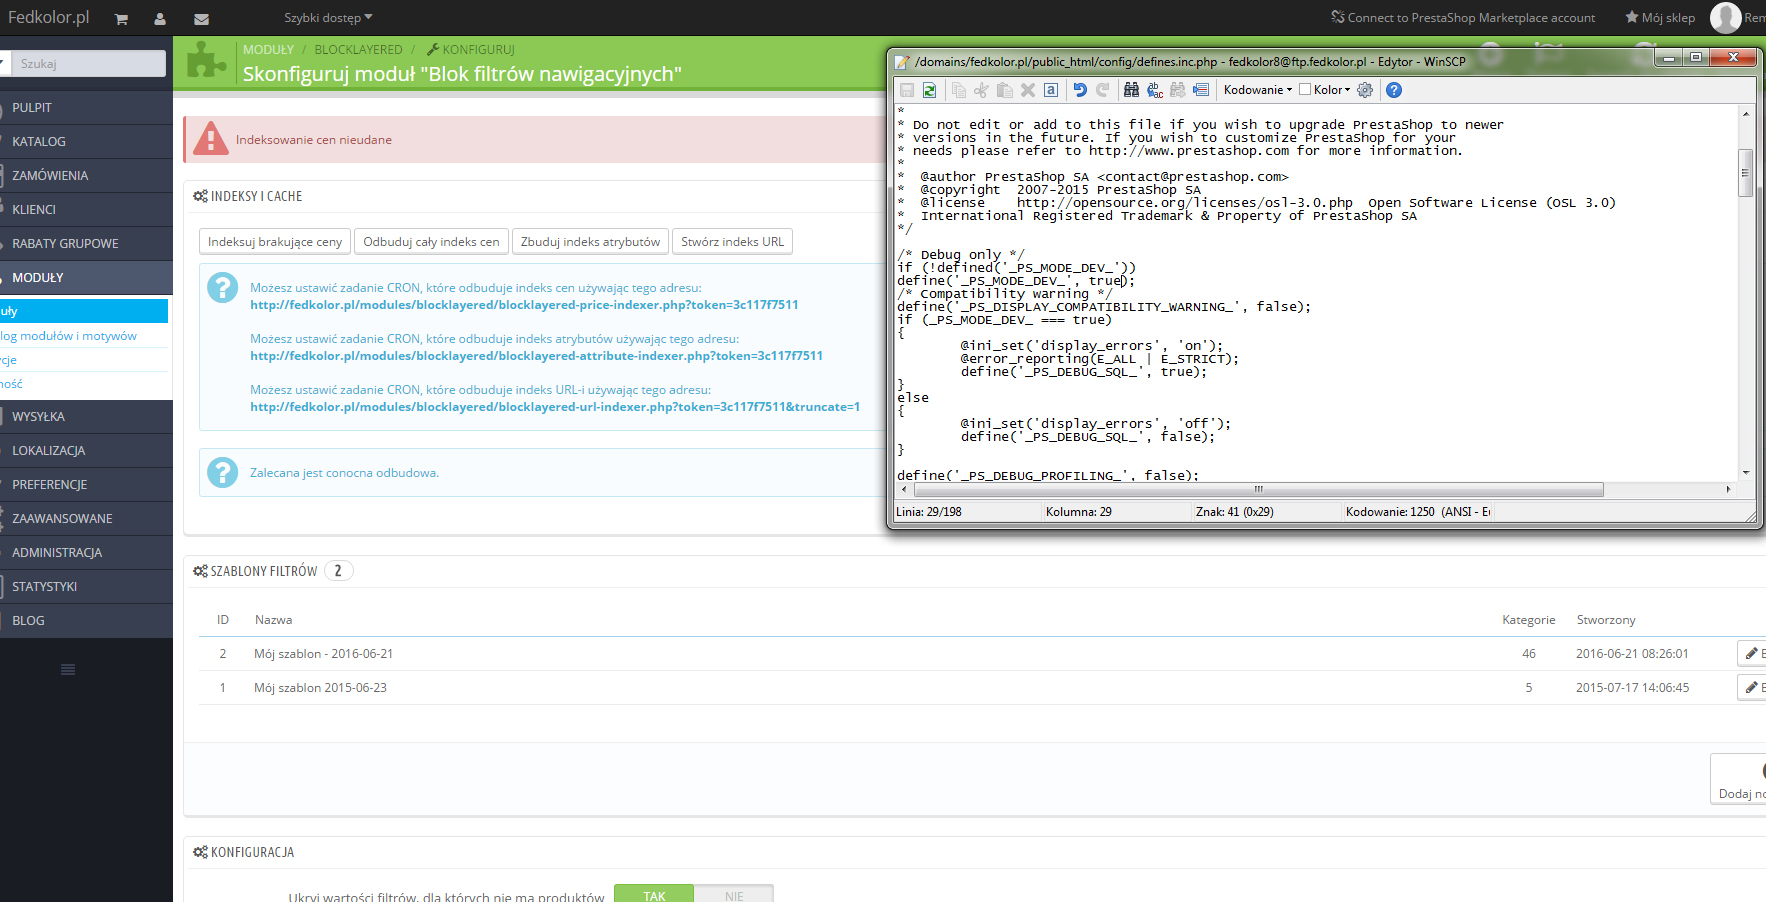The height and width of the screenshot is (902, 1766).
Task: Click the edit pencil for szablon 2015-06-23
Action: pyautogui.click(x=1752, y=688)
